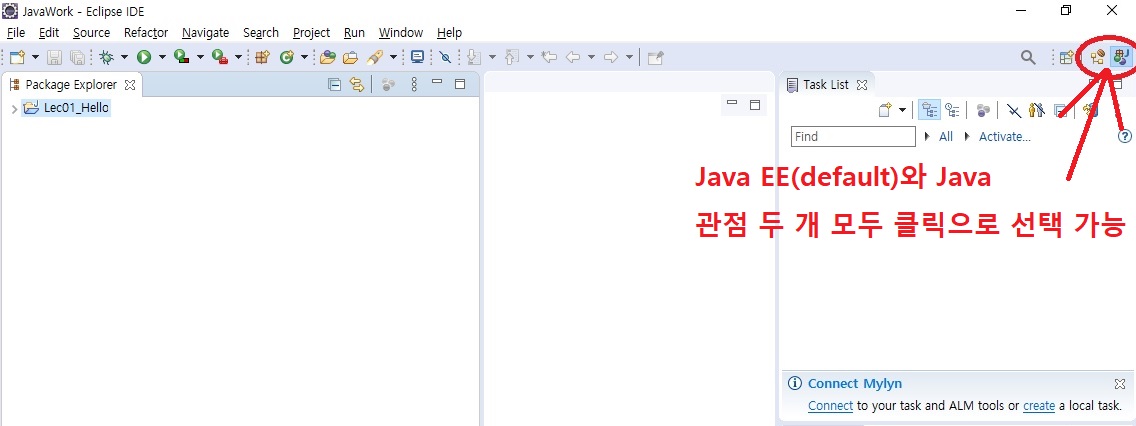Image resolution: width=1136 pixels, height=426 pixels.
Task: Expand the Lec01_Hello project tree node
Action: coord(14,109)
